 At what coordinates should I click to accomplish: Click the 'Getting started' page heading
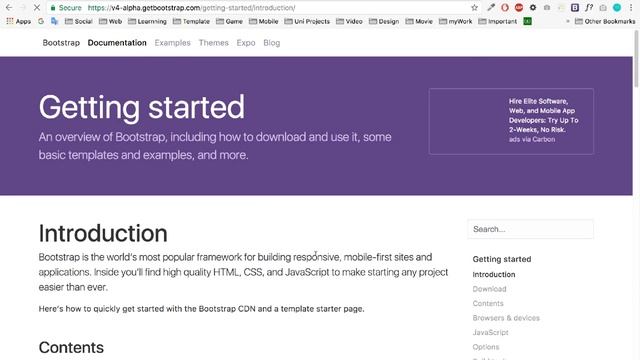click(x=142, y=107)
